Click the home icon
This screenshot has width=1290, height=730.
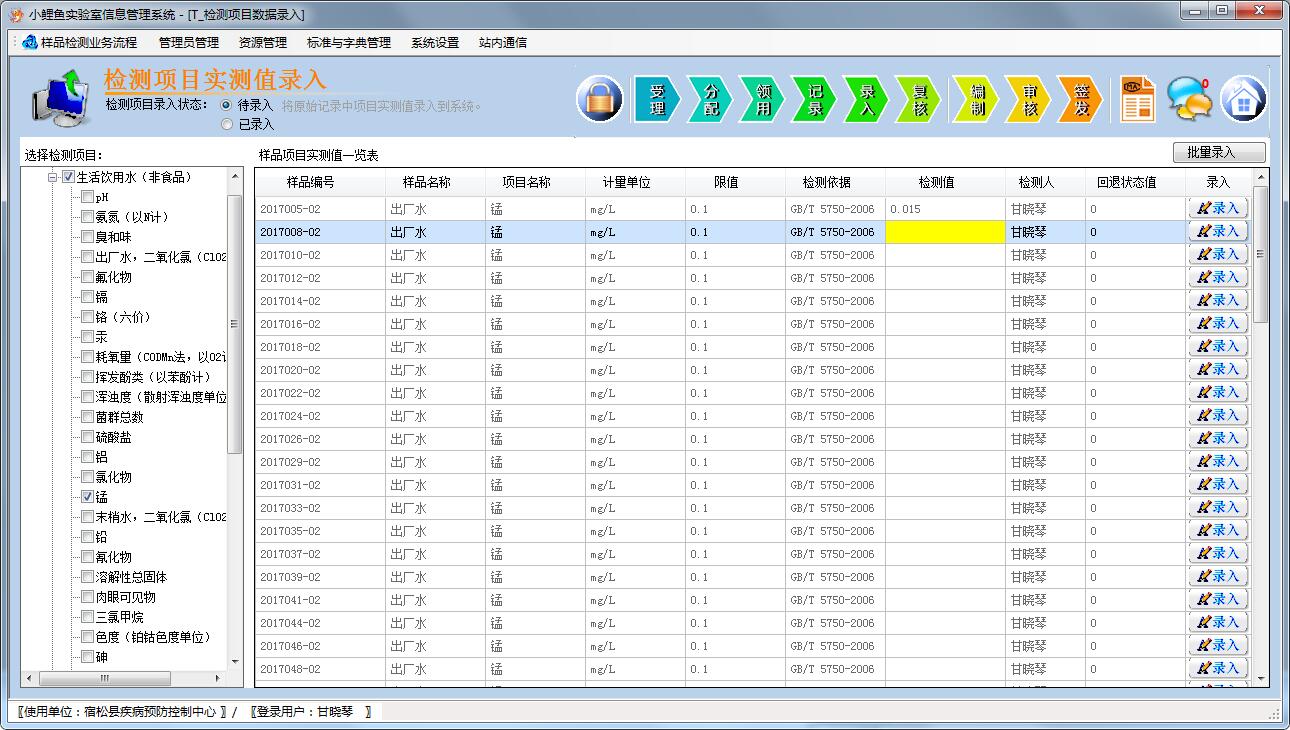(1243, 99)
